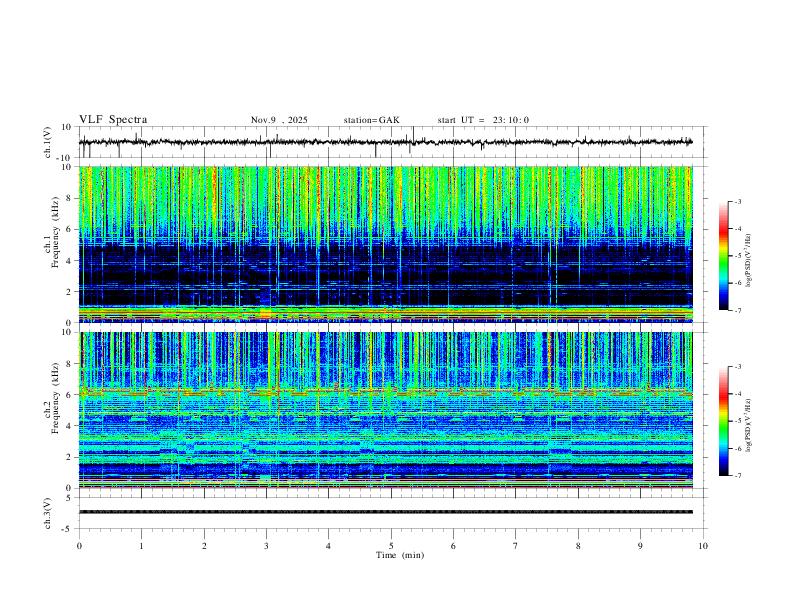Viewport: 792px width, 612px height.
Task: Click the ch.1 spectrogram panel
Action: pyautogui.click(x=386, y=244)
